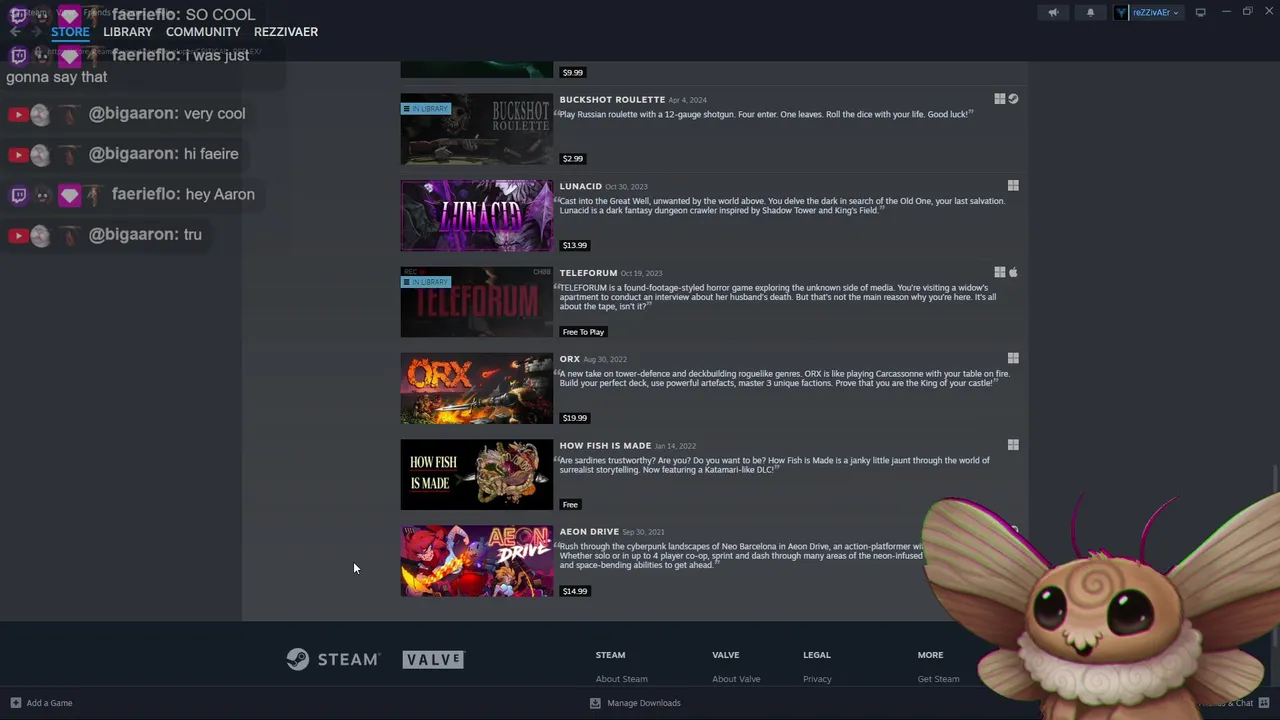Image resolution: width=1280 pixels, height=720 pixels.
Task: Open AEON DRIVE title link
Action: tap(589, 532)
